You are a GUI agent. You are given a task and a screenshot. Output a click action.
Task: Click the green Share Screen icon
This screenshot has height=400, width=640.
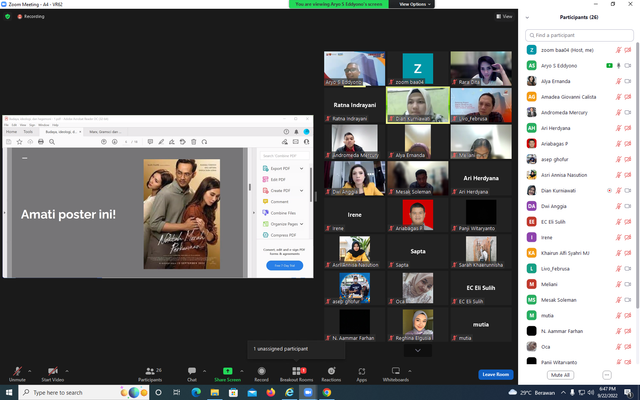click(x=227, y=371)
